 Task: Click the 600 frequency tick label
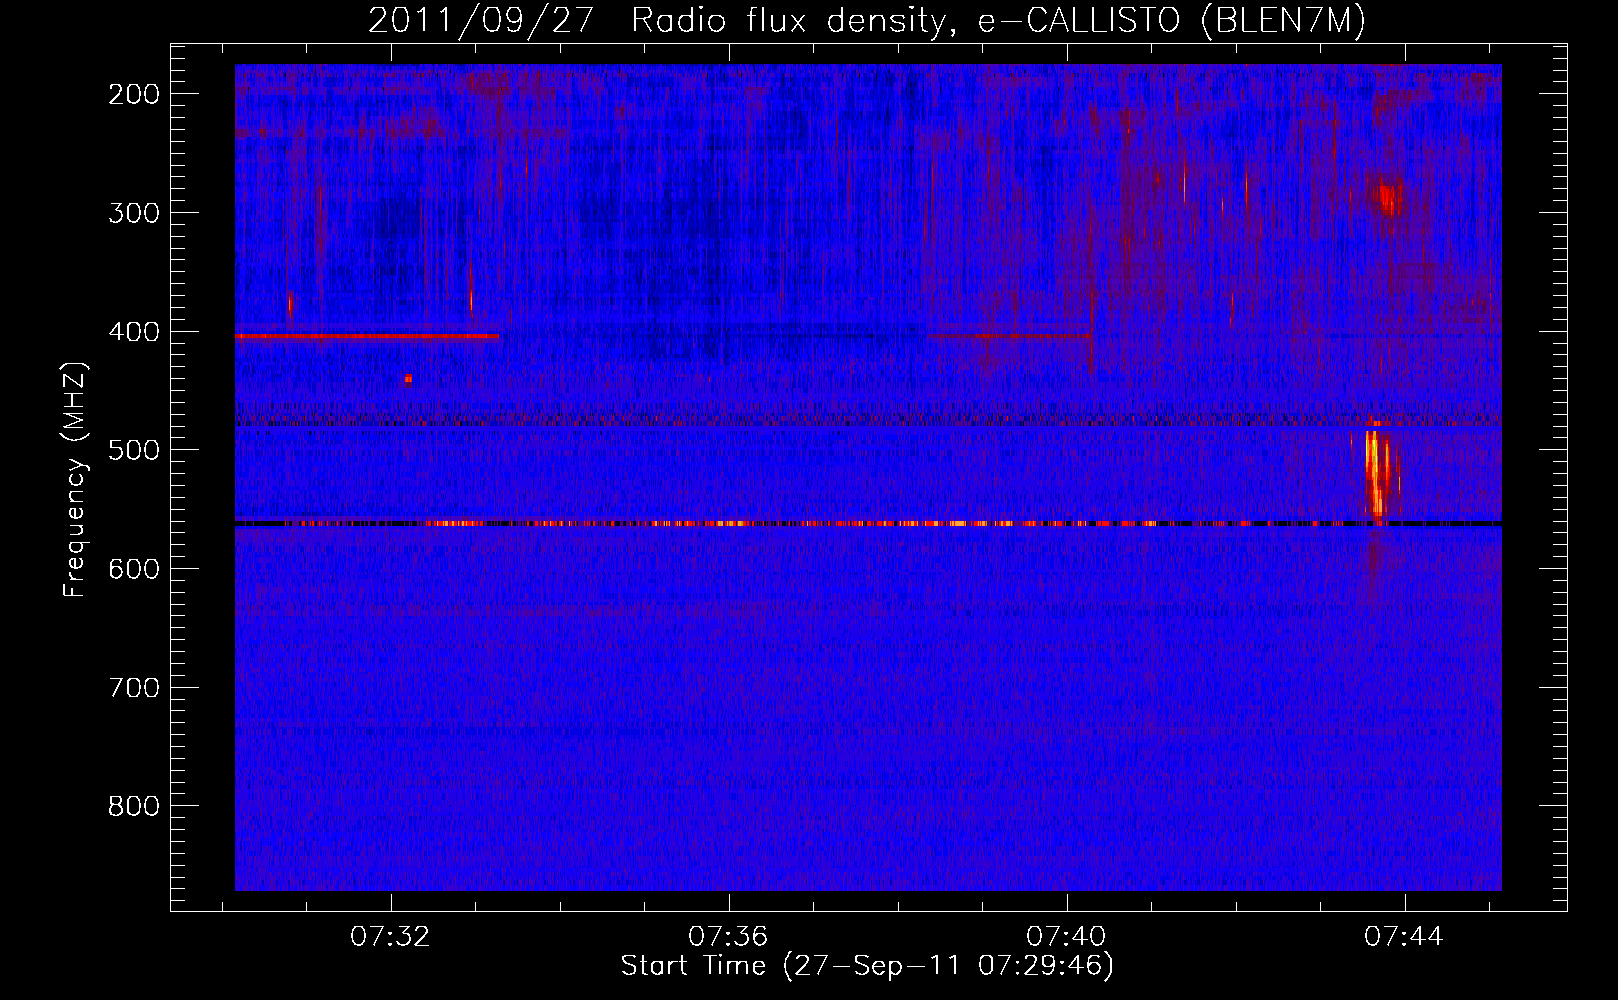pos(134,569)
